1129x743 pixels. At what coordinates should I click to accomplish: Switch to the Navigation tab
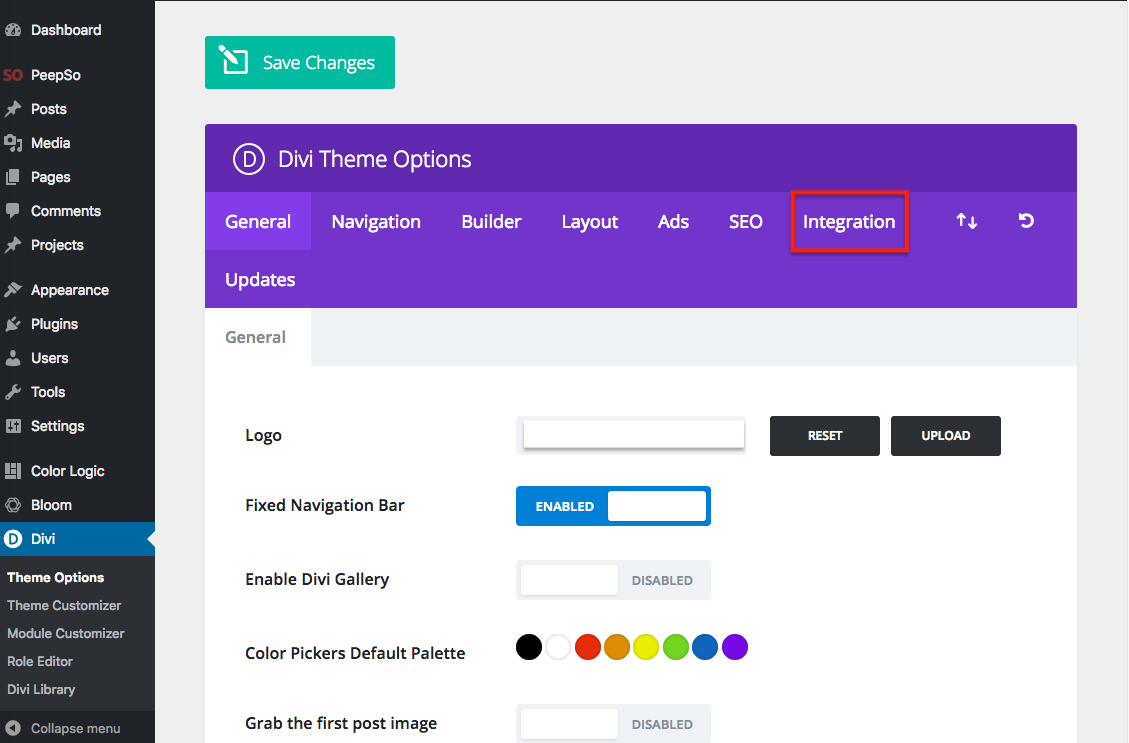376,221
